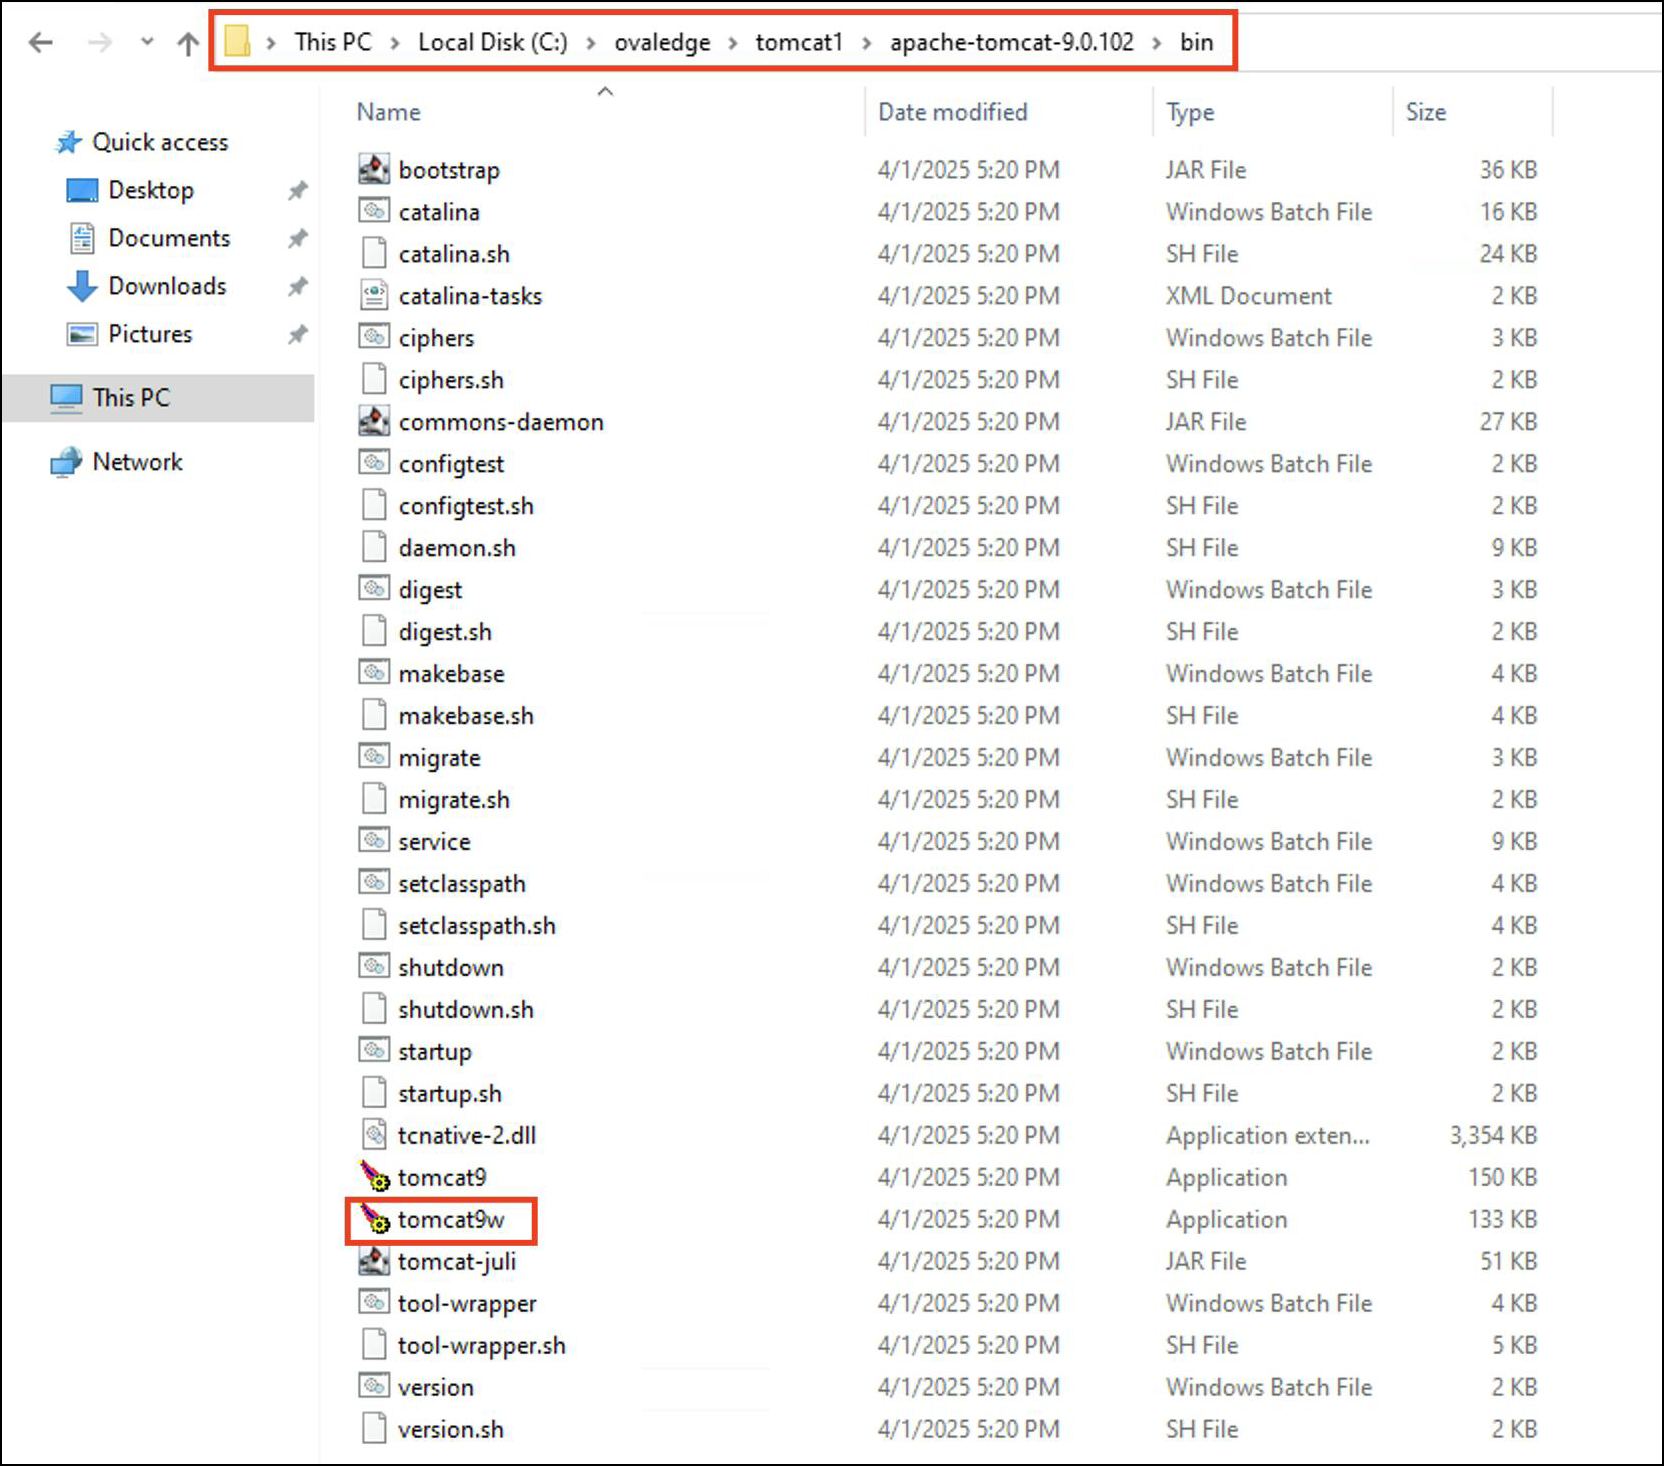The image size is (1664, 1466).
Task: Navigate up one folder level
Action: (188, 42)
